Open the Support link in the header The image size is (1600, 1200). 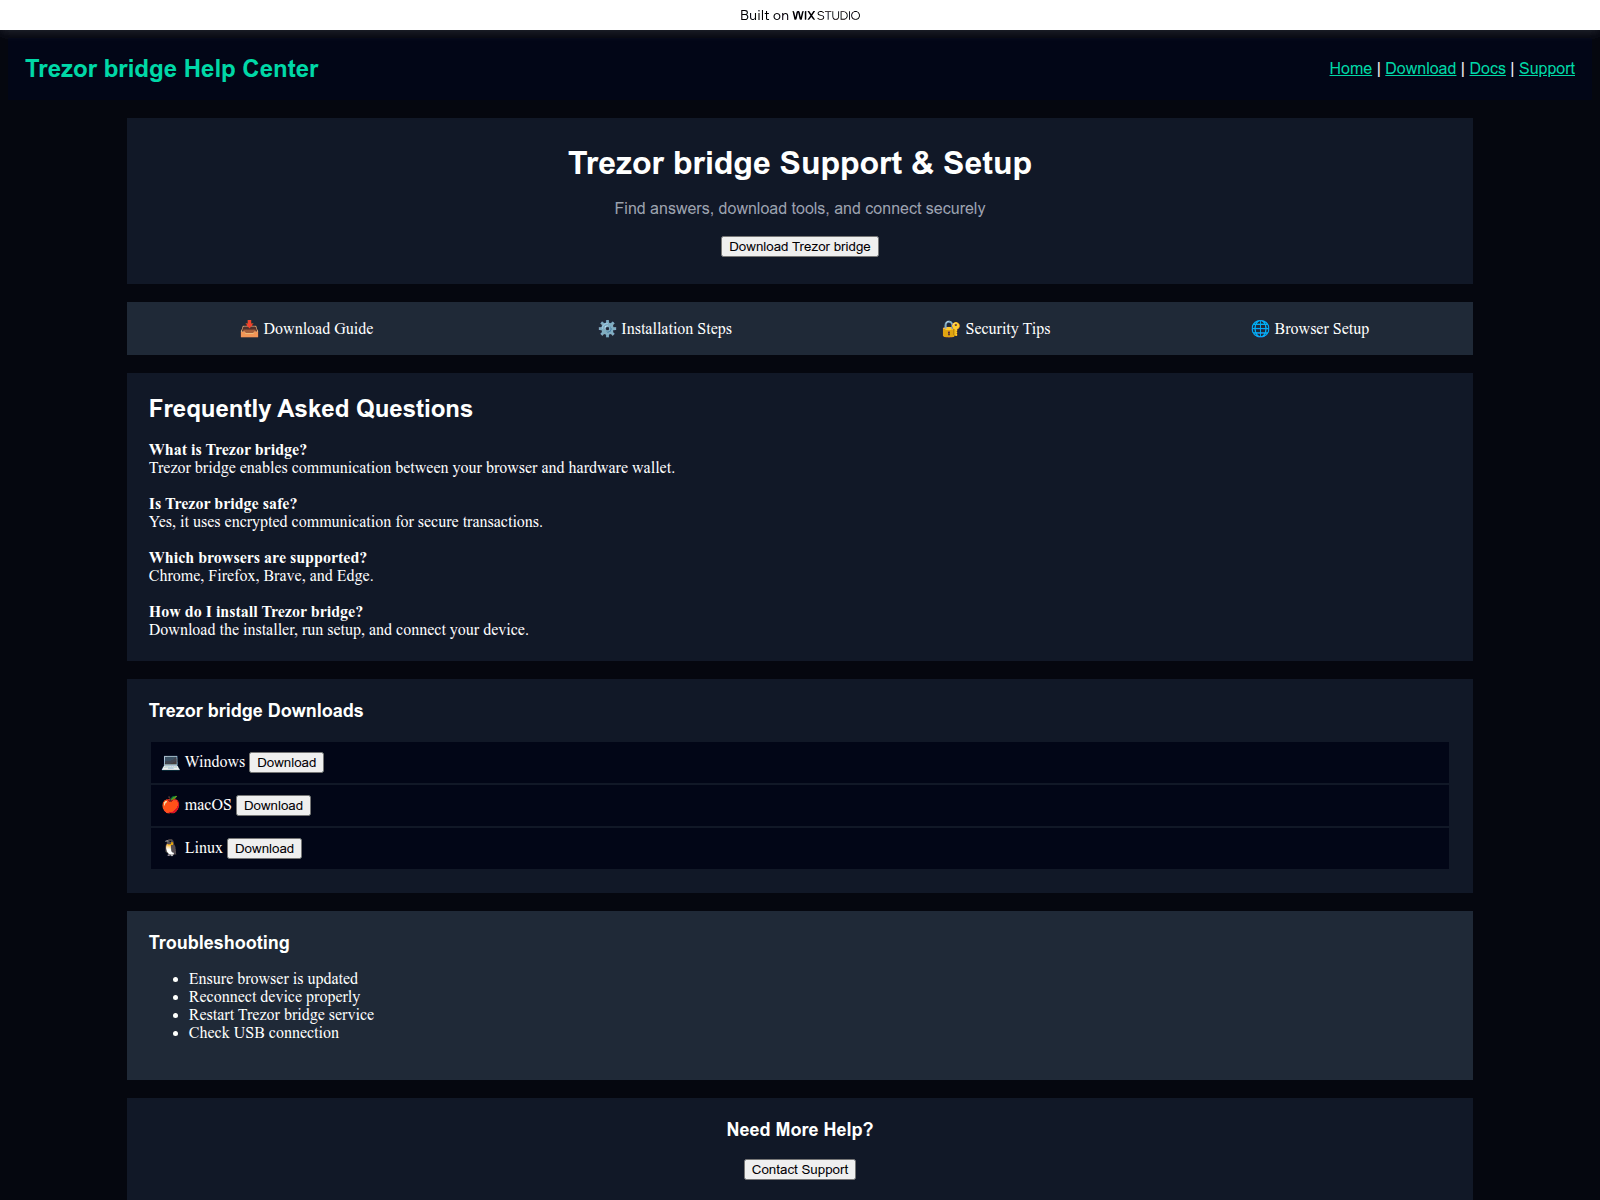click(1546, 68)
